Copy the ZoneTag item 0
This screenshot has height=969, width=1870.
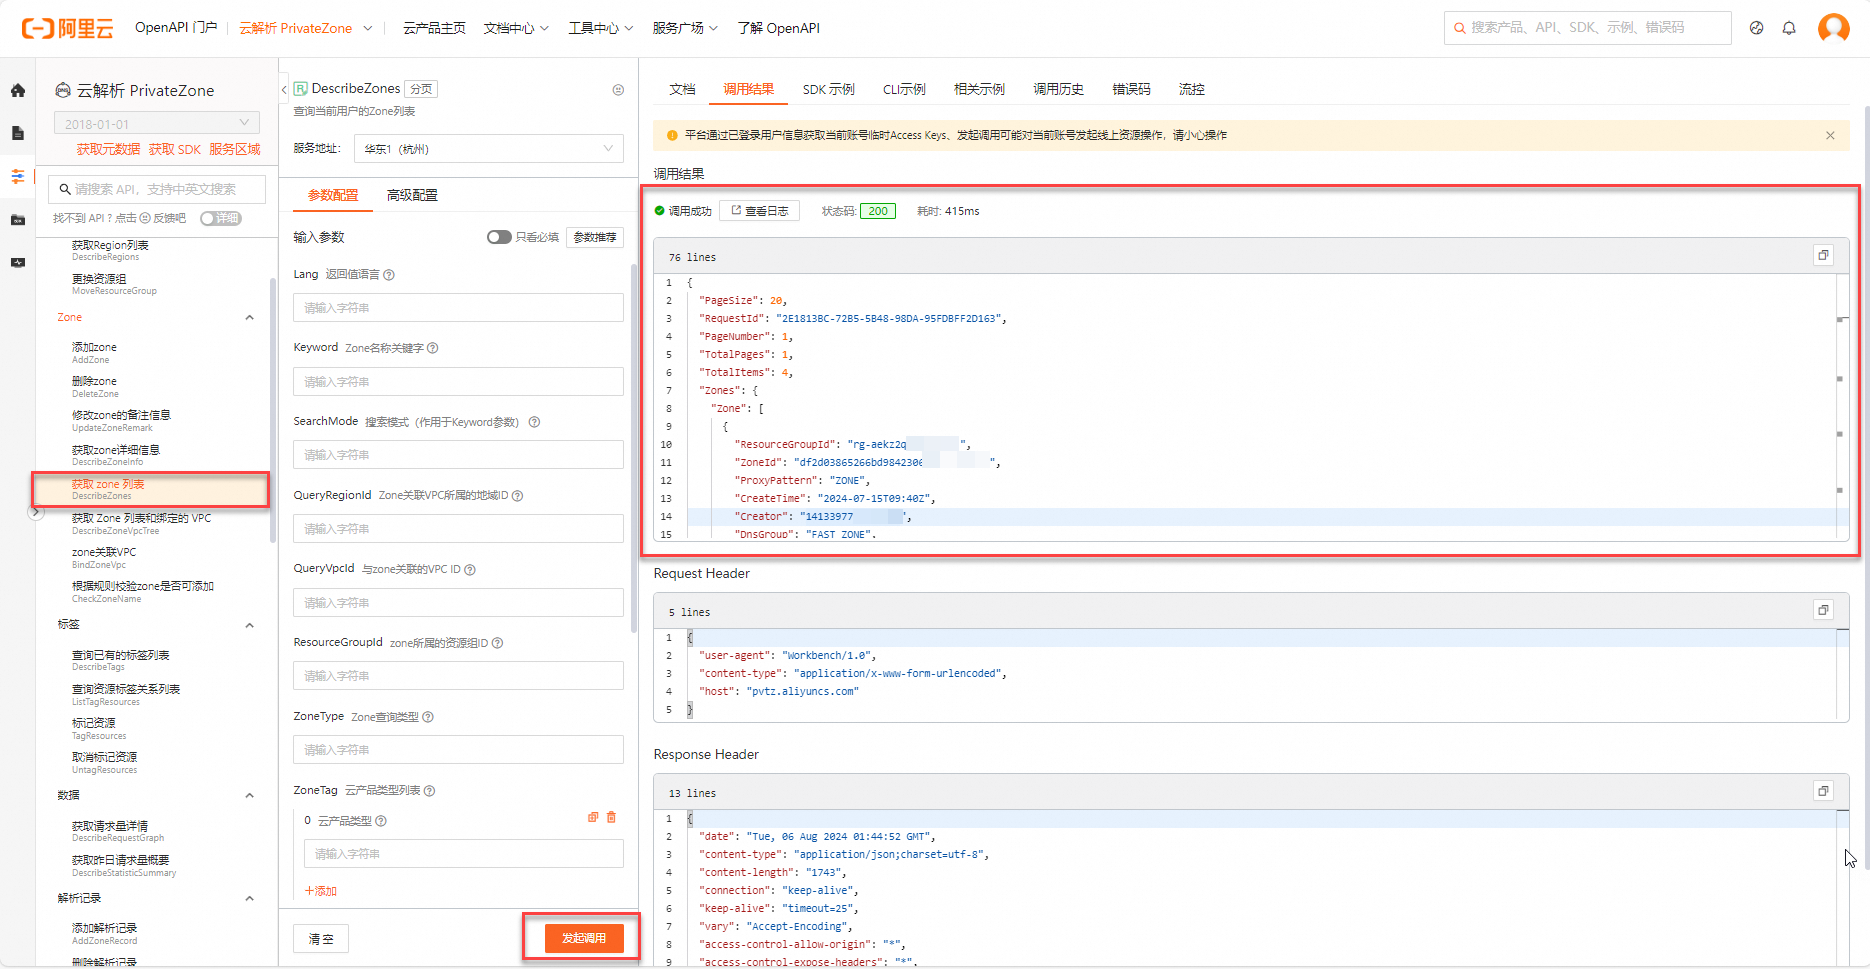coord(593,818)
